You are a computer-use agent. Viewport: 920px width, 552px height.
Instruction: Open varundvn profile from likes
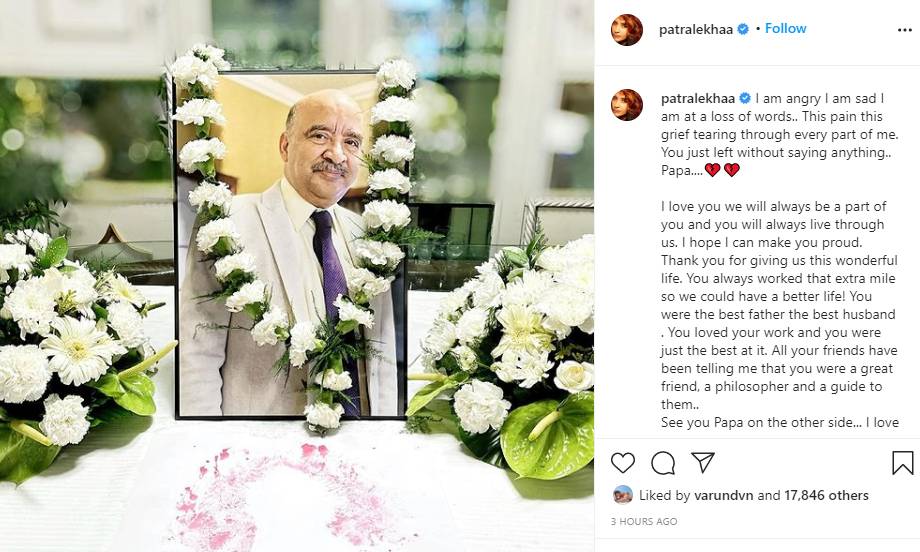(723, 495)
